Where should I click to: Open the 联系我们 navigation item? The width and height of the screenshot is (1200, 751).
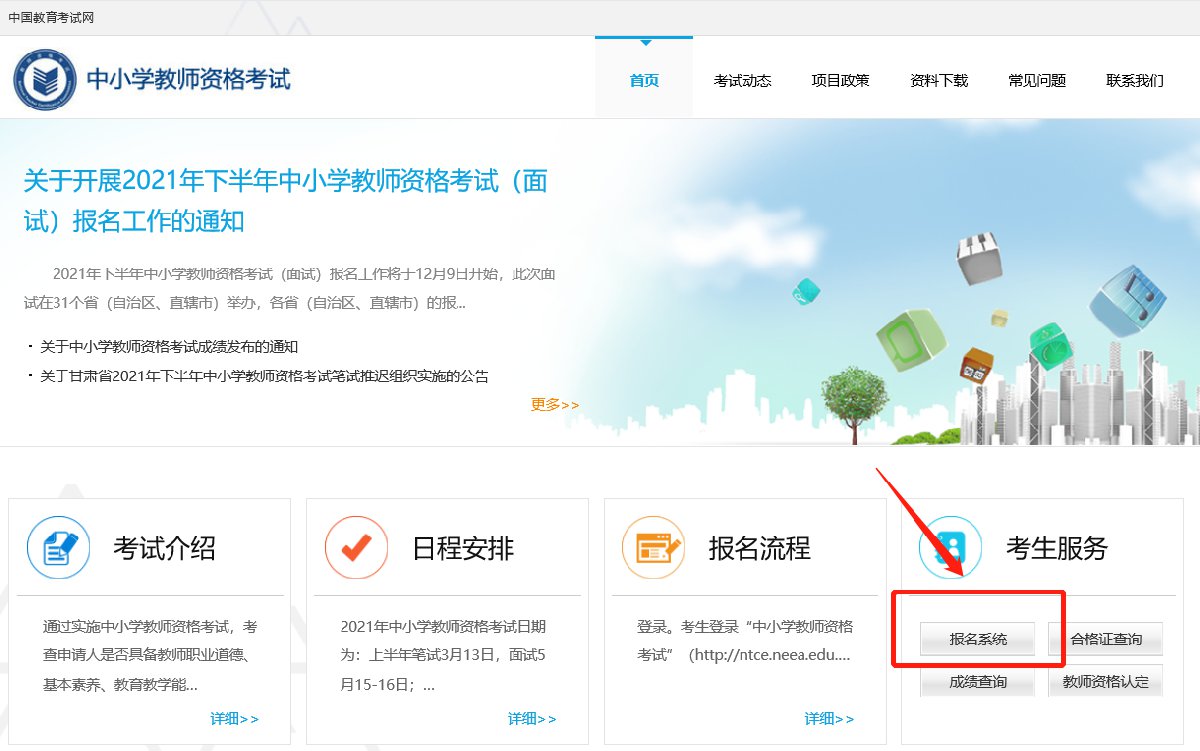1135,81
